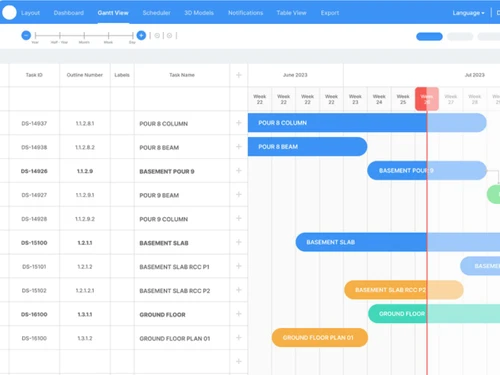Screen dimensions: 500x375
Task: Click task ID DS-14937
Action: [x=34, y=123]
